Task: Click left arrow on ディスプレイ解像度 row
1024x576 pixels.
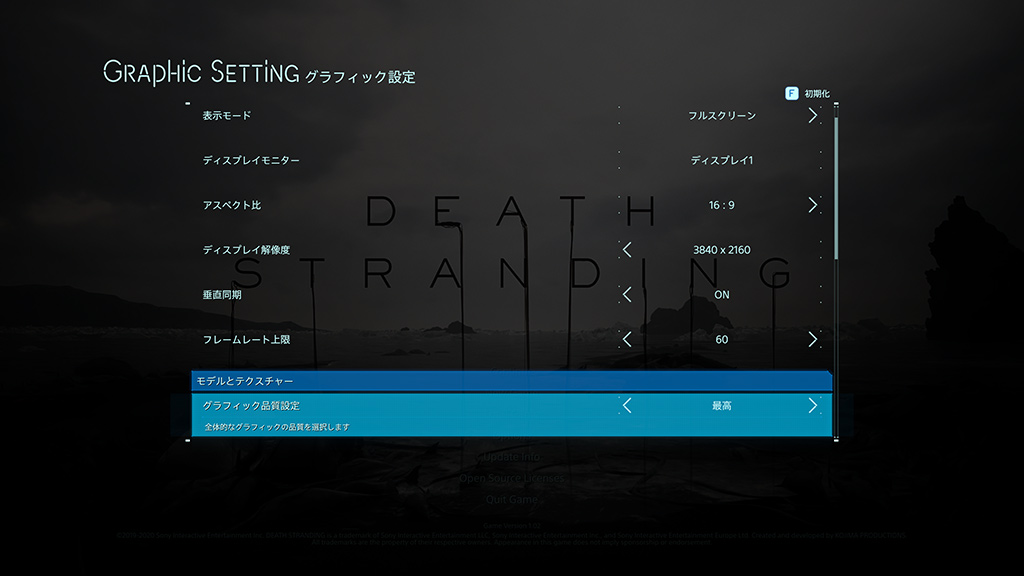Action: coord(627,249)
